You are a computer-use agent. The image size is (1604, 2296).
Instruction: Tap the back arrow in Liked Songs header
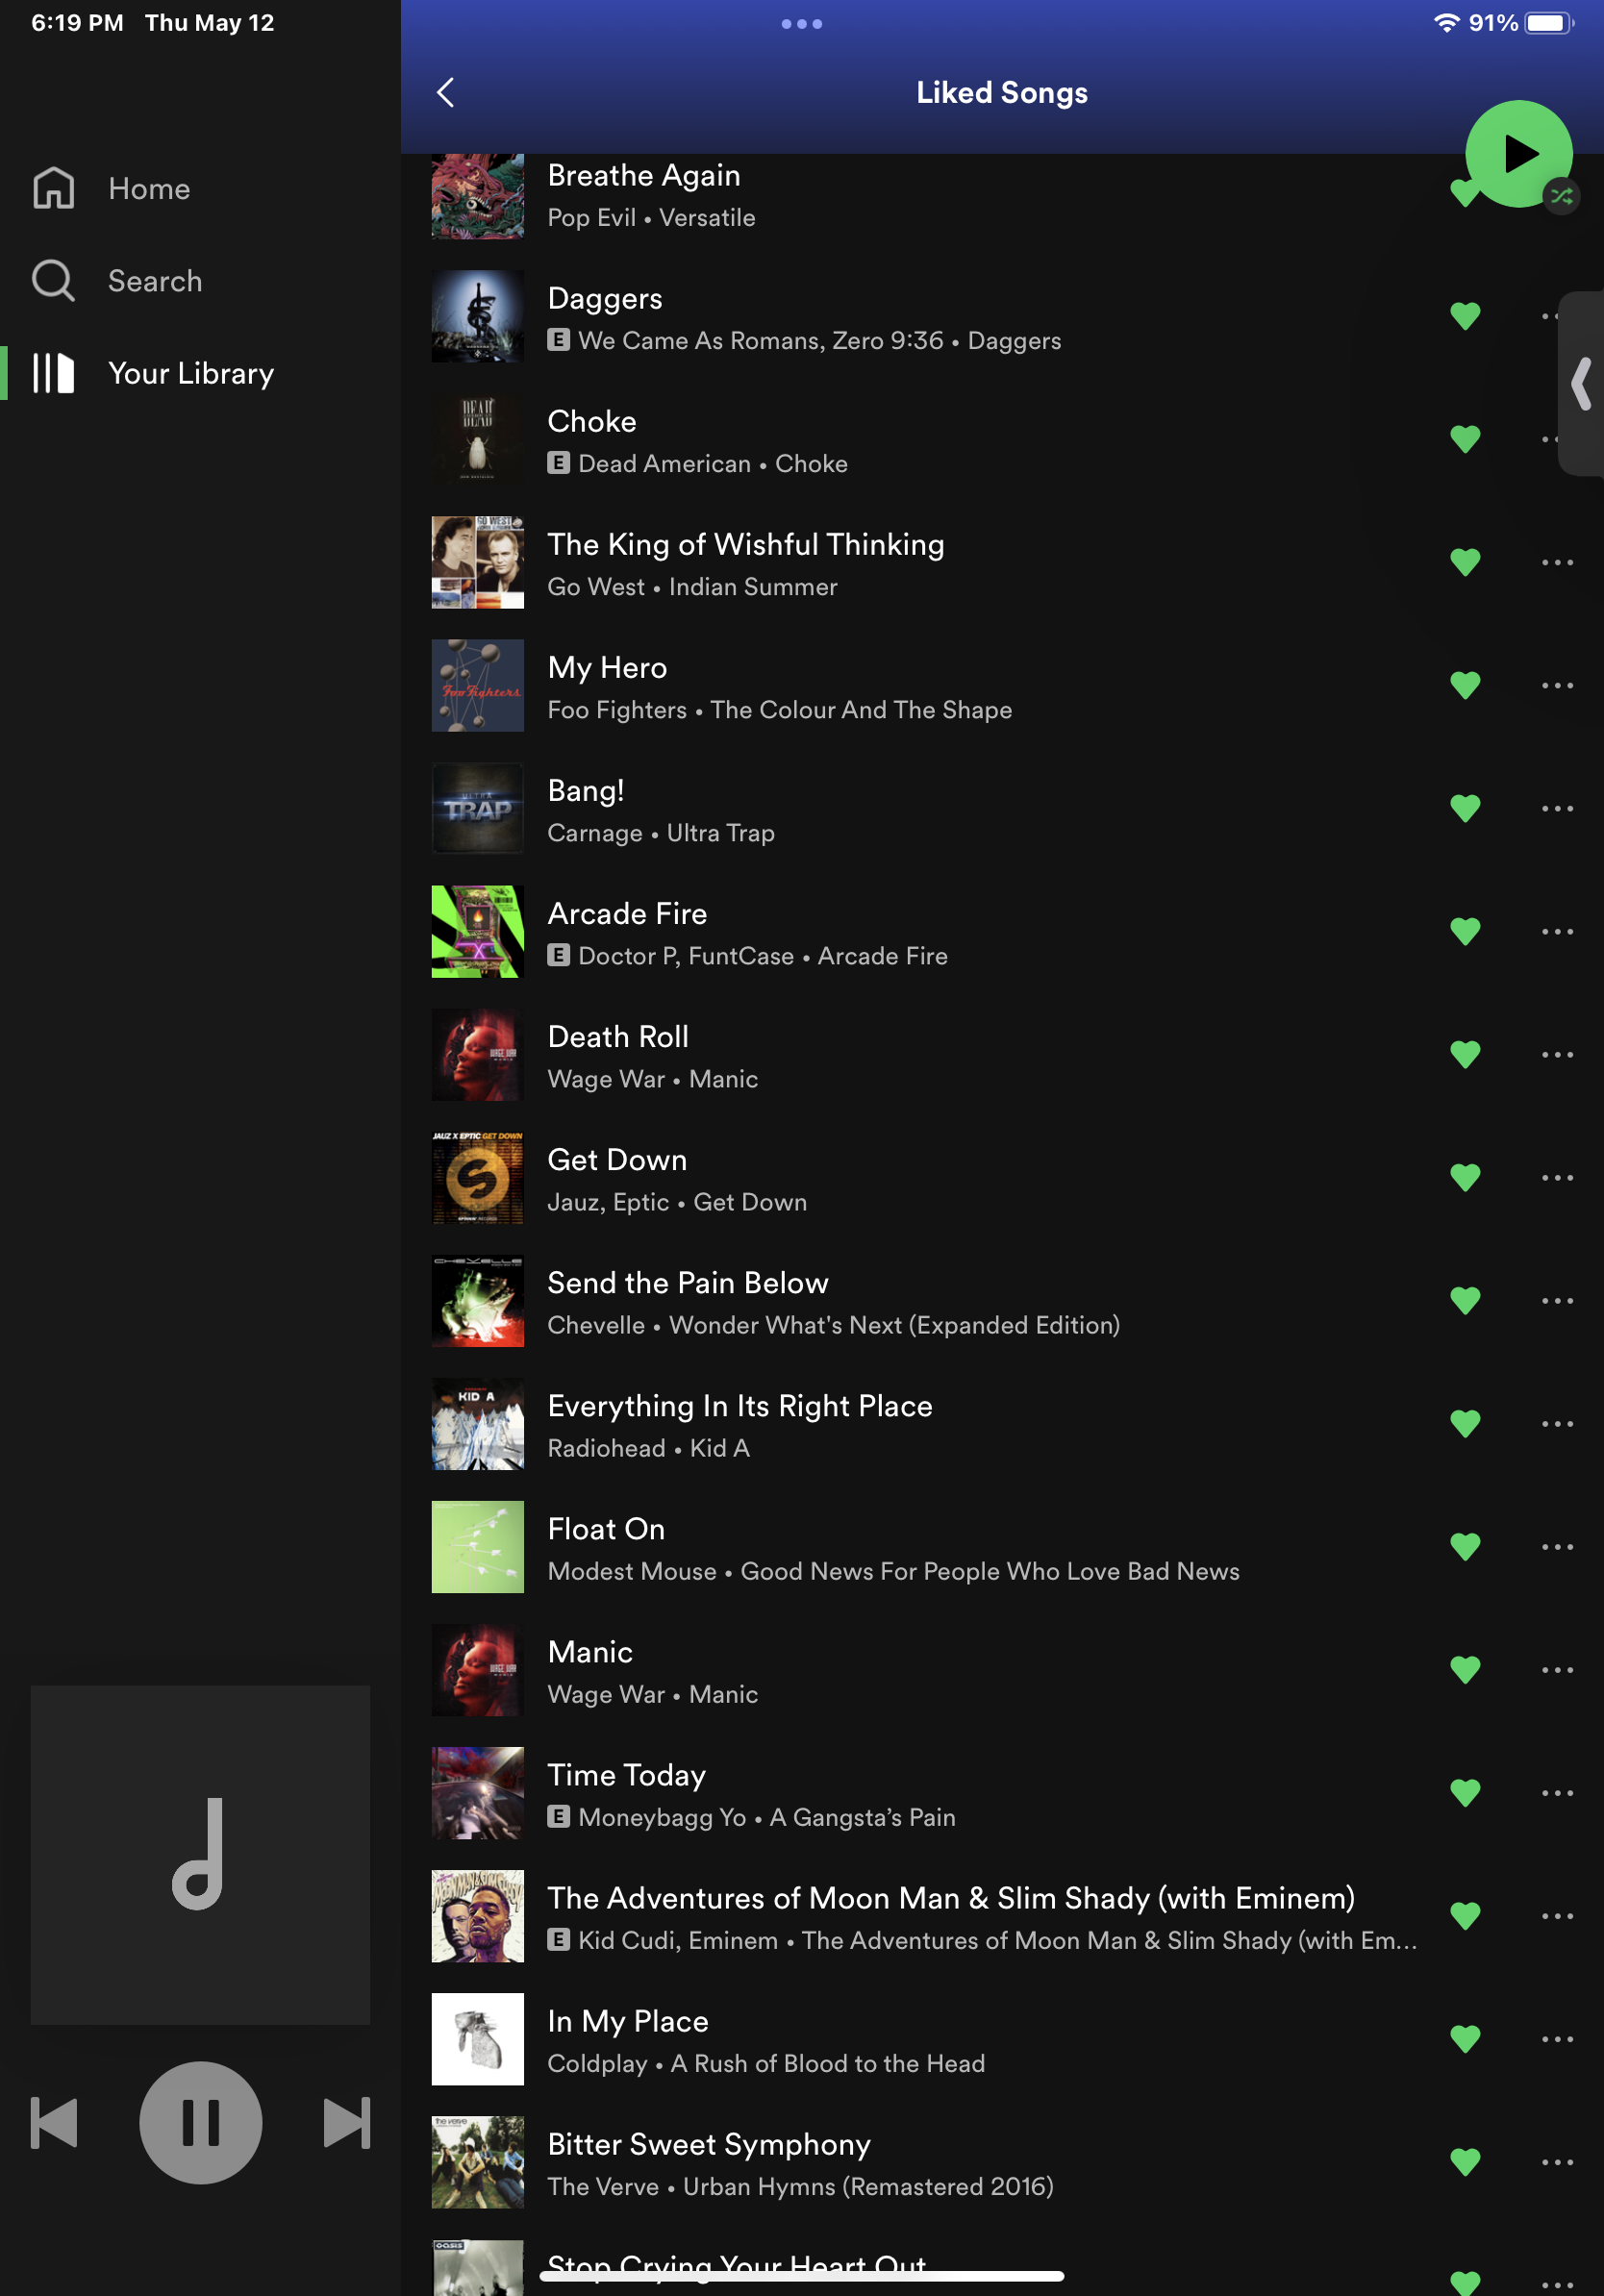(446, 93)
